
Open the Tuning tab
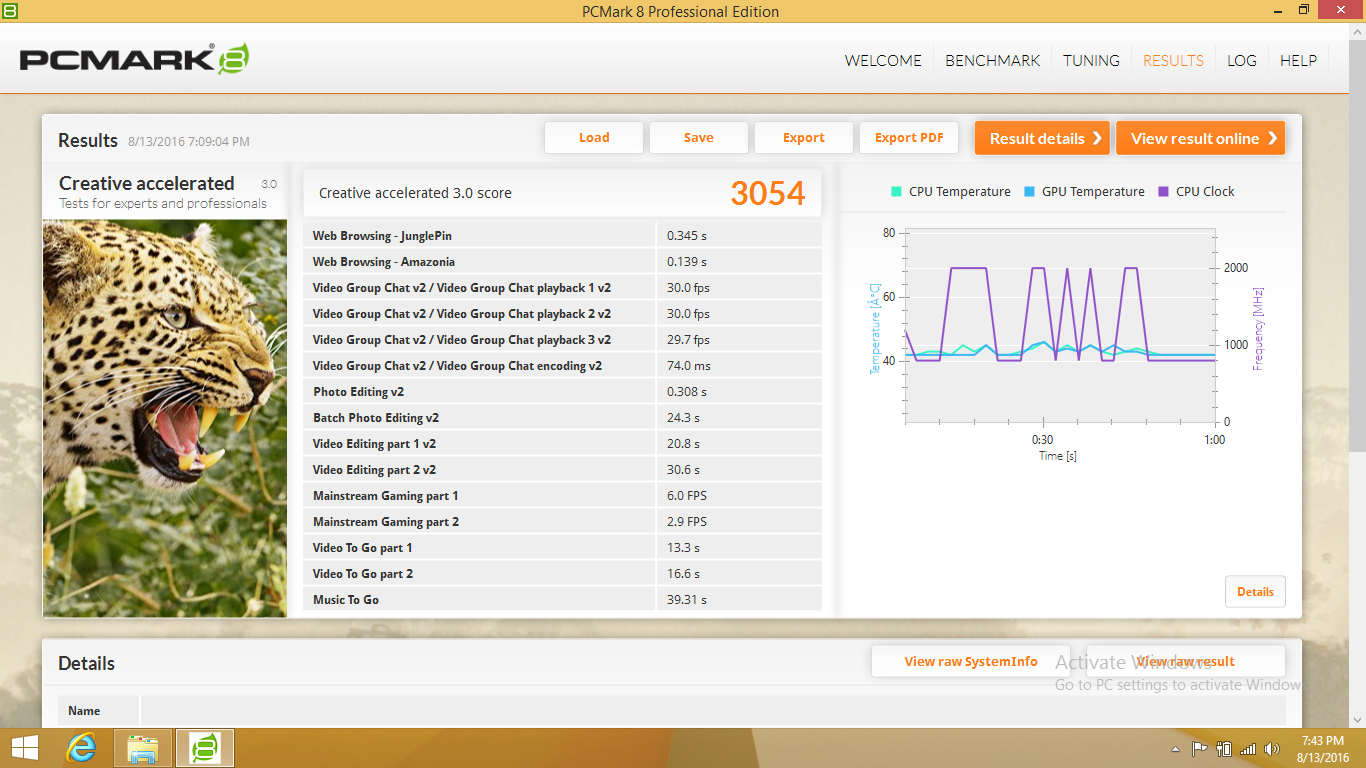tap(1091, 60)
